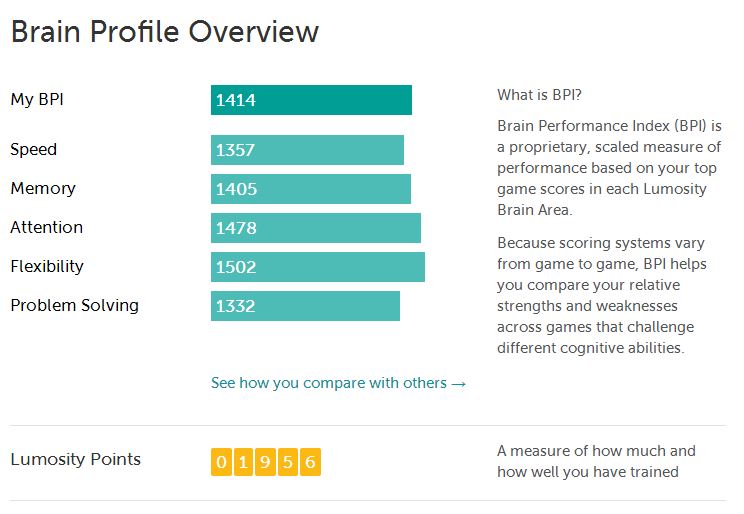Click the Lumosity Points first digit tile 0
This screenshot has width=744, height=514.
221,462
